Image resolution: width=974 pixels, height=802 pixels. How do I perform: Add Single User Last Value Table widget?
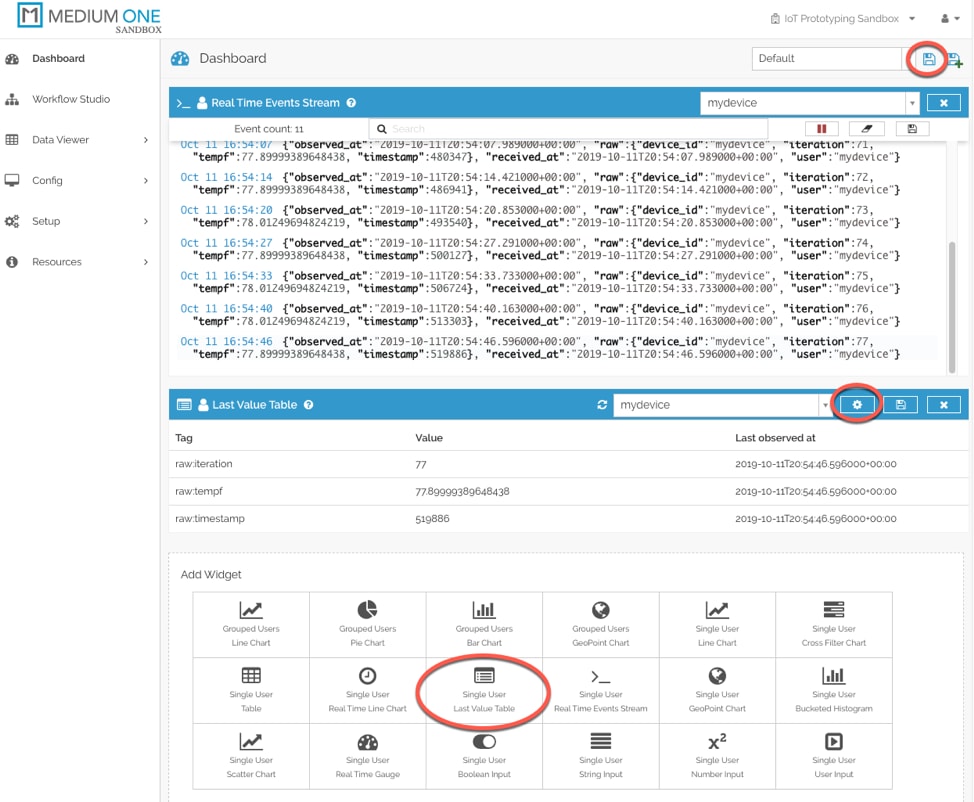(484, 689)
